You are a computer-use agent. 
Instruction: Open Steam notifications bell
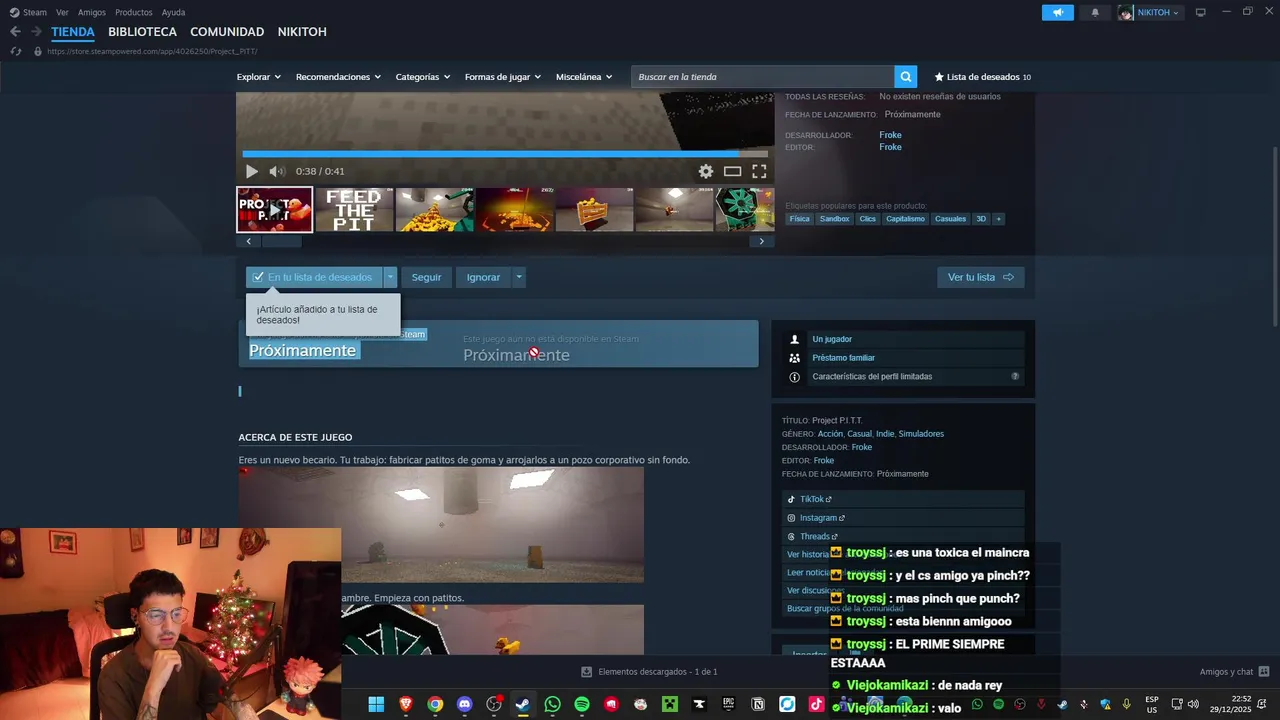pyautogui.click(x=1095, y=12)
